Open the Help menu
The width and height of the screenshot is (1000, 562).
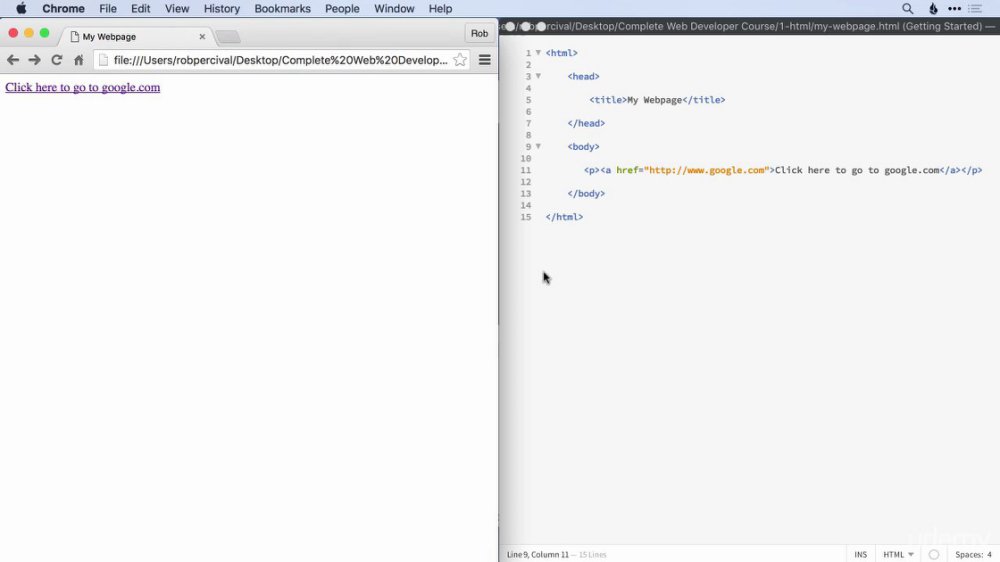pos(440,9)
